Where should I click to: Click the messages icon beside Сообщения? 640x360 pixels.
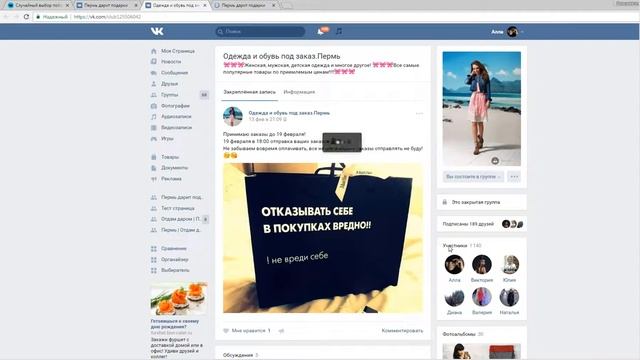point(154,73)
